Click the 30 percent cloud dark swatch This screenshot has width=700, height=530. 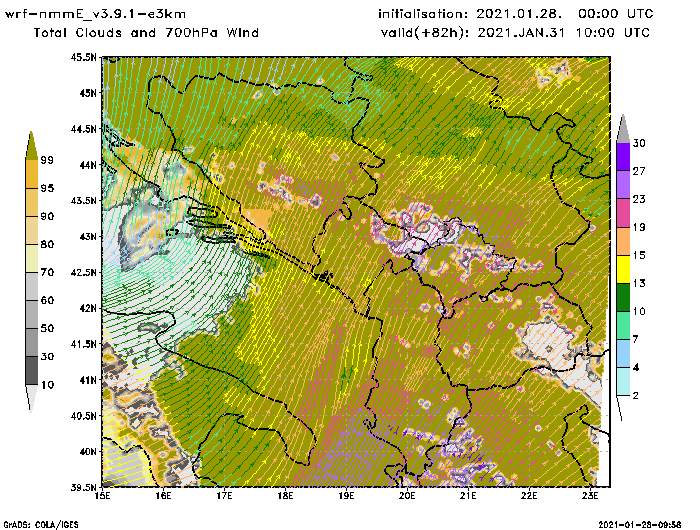32,371
